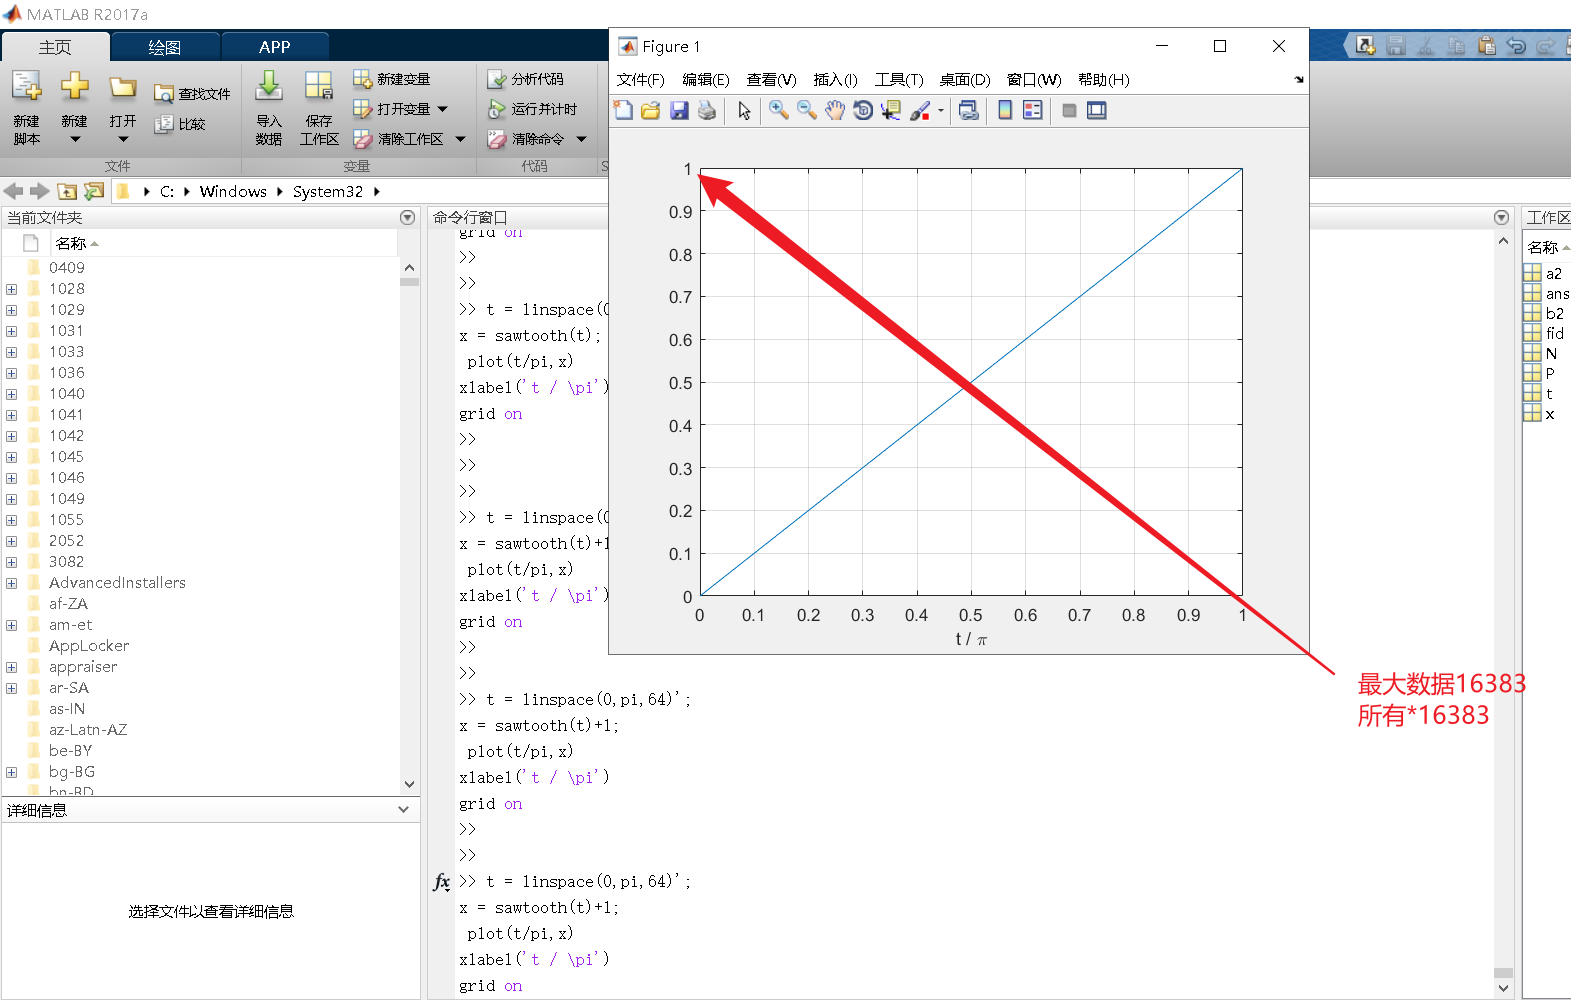Expand the arrow after System32 in path
Screen dimensions: 1571x1000
[377, 192]
